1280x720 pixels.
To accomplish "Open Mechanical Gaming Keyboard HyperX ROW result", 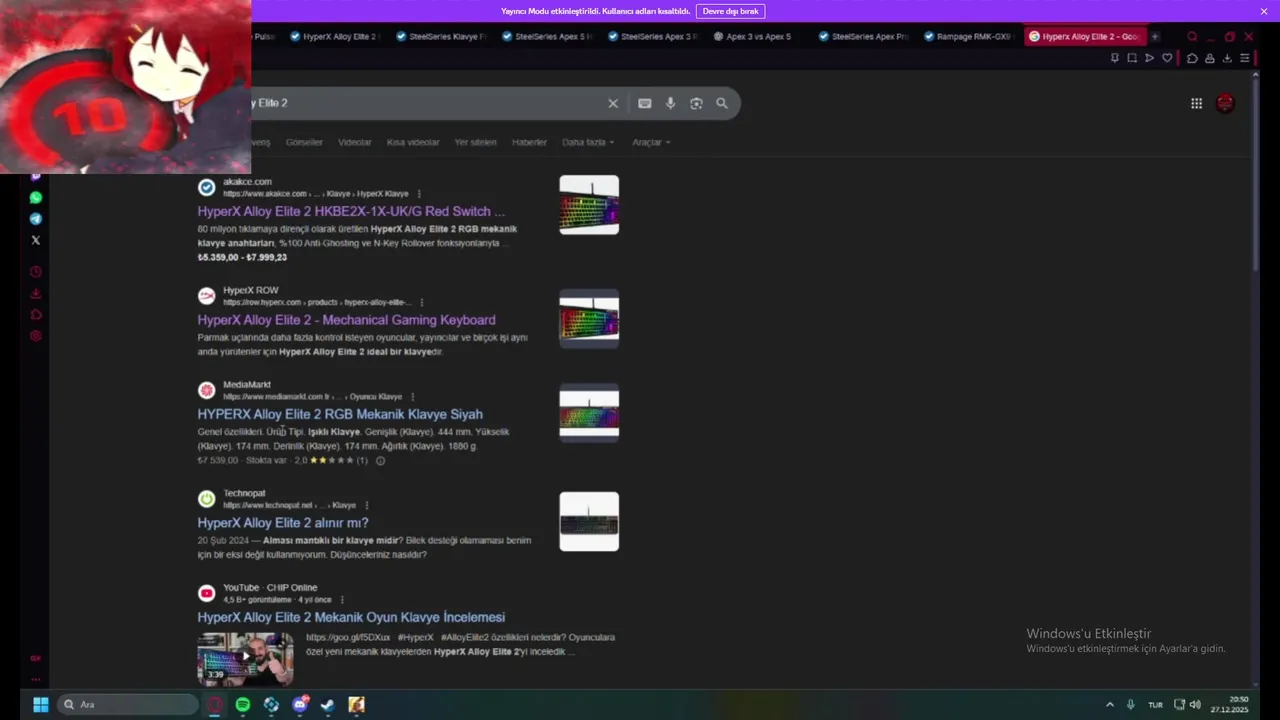I will pos(346,320).
